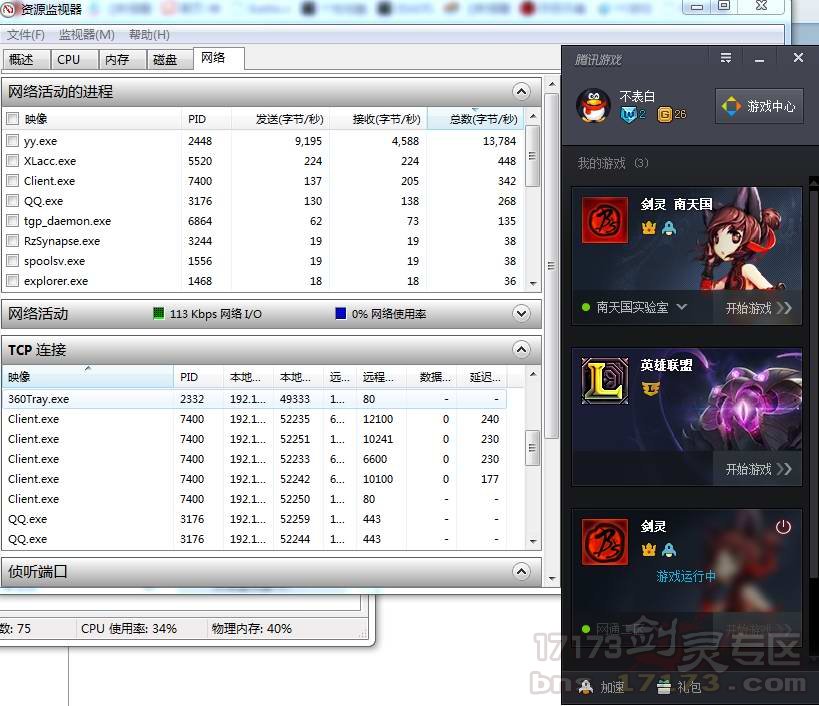The width and height of the screenshot is (819, 706).
Task: Check the XLacc.exe process checkbox
Action: [13, 160]
